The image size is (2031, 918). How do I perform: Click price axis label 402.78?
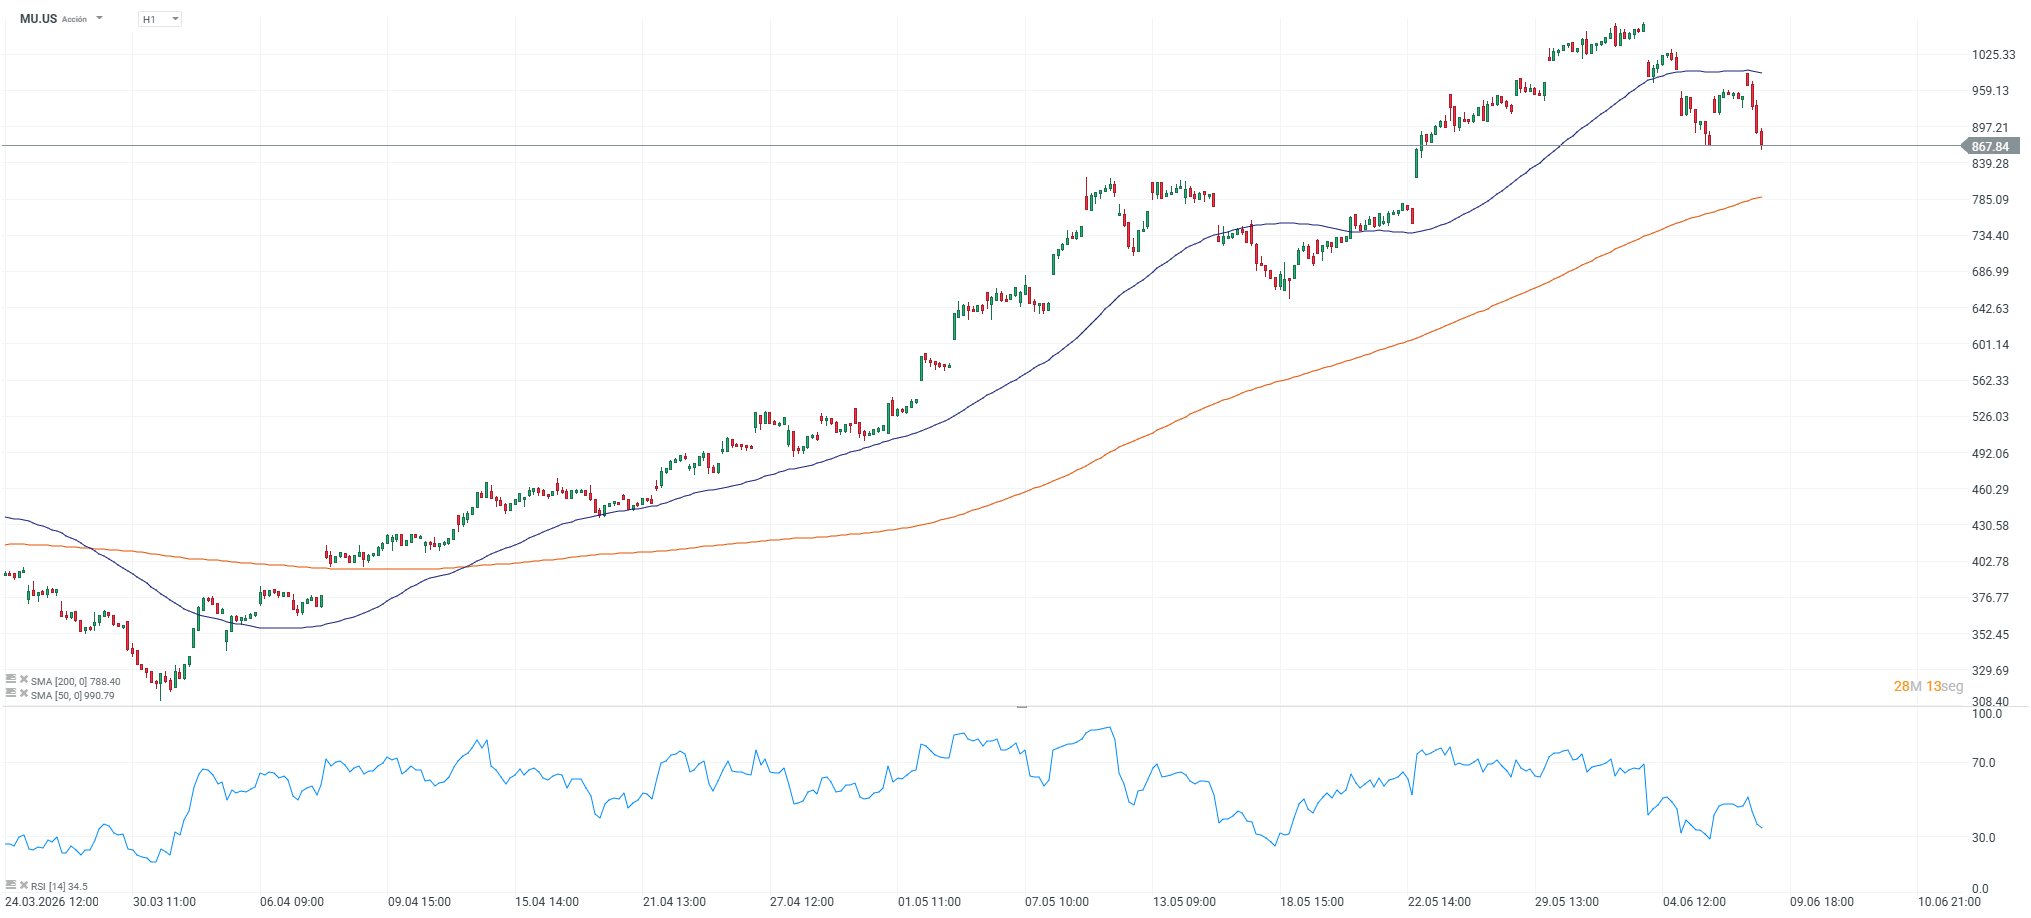tap(1990, 562)
